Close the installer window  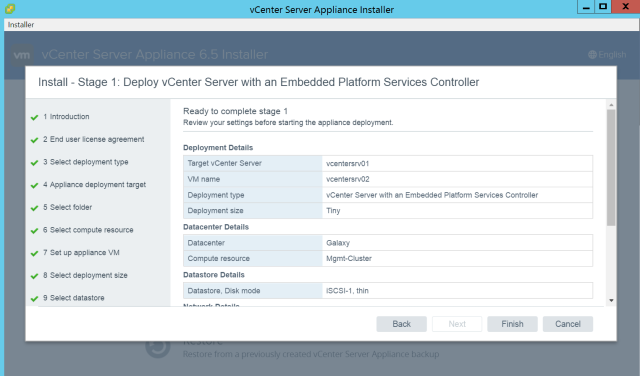click(x=625, y=7)
